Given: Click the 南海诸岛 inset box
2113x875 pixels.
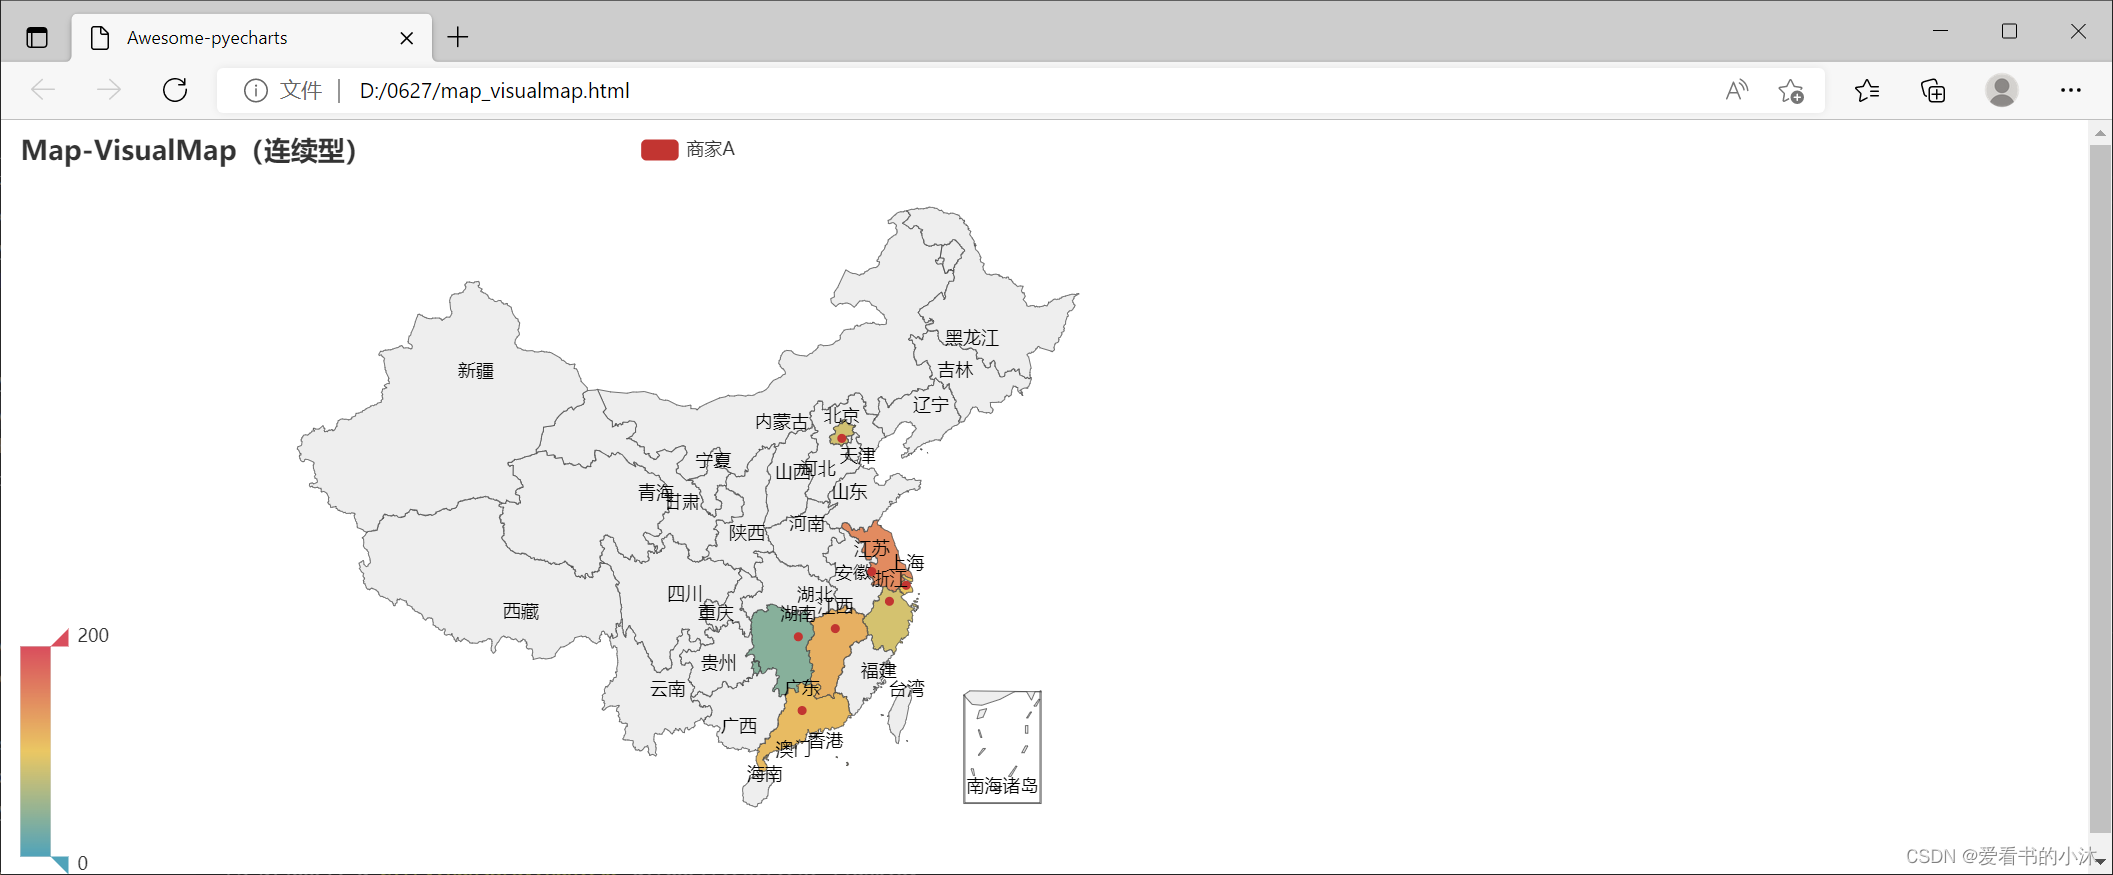Looking at the screenshot, I should (x=1002, y=747).
